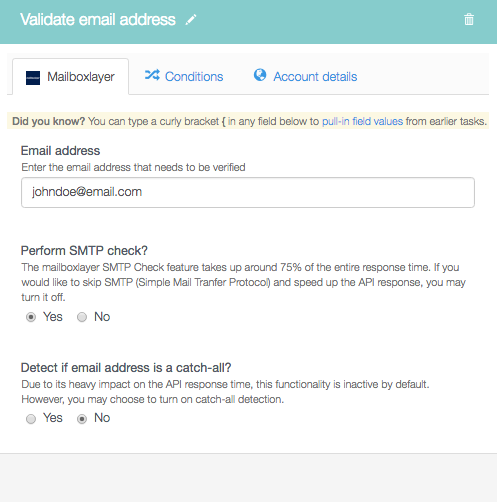Viewport: 497px width, 502px height.
Task: Switch to the Mailboxlayer tab
Action: point(71,77)
